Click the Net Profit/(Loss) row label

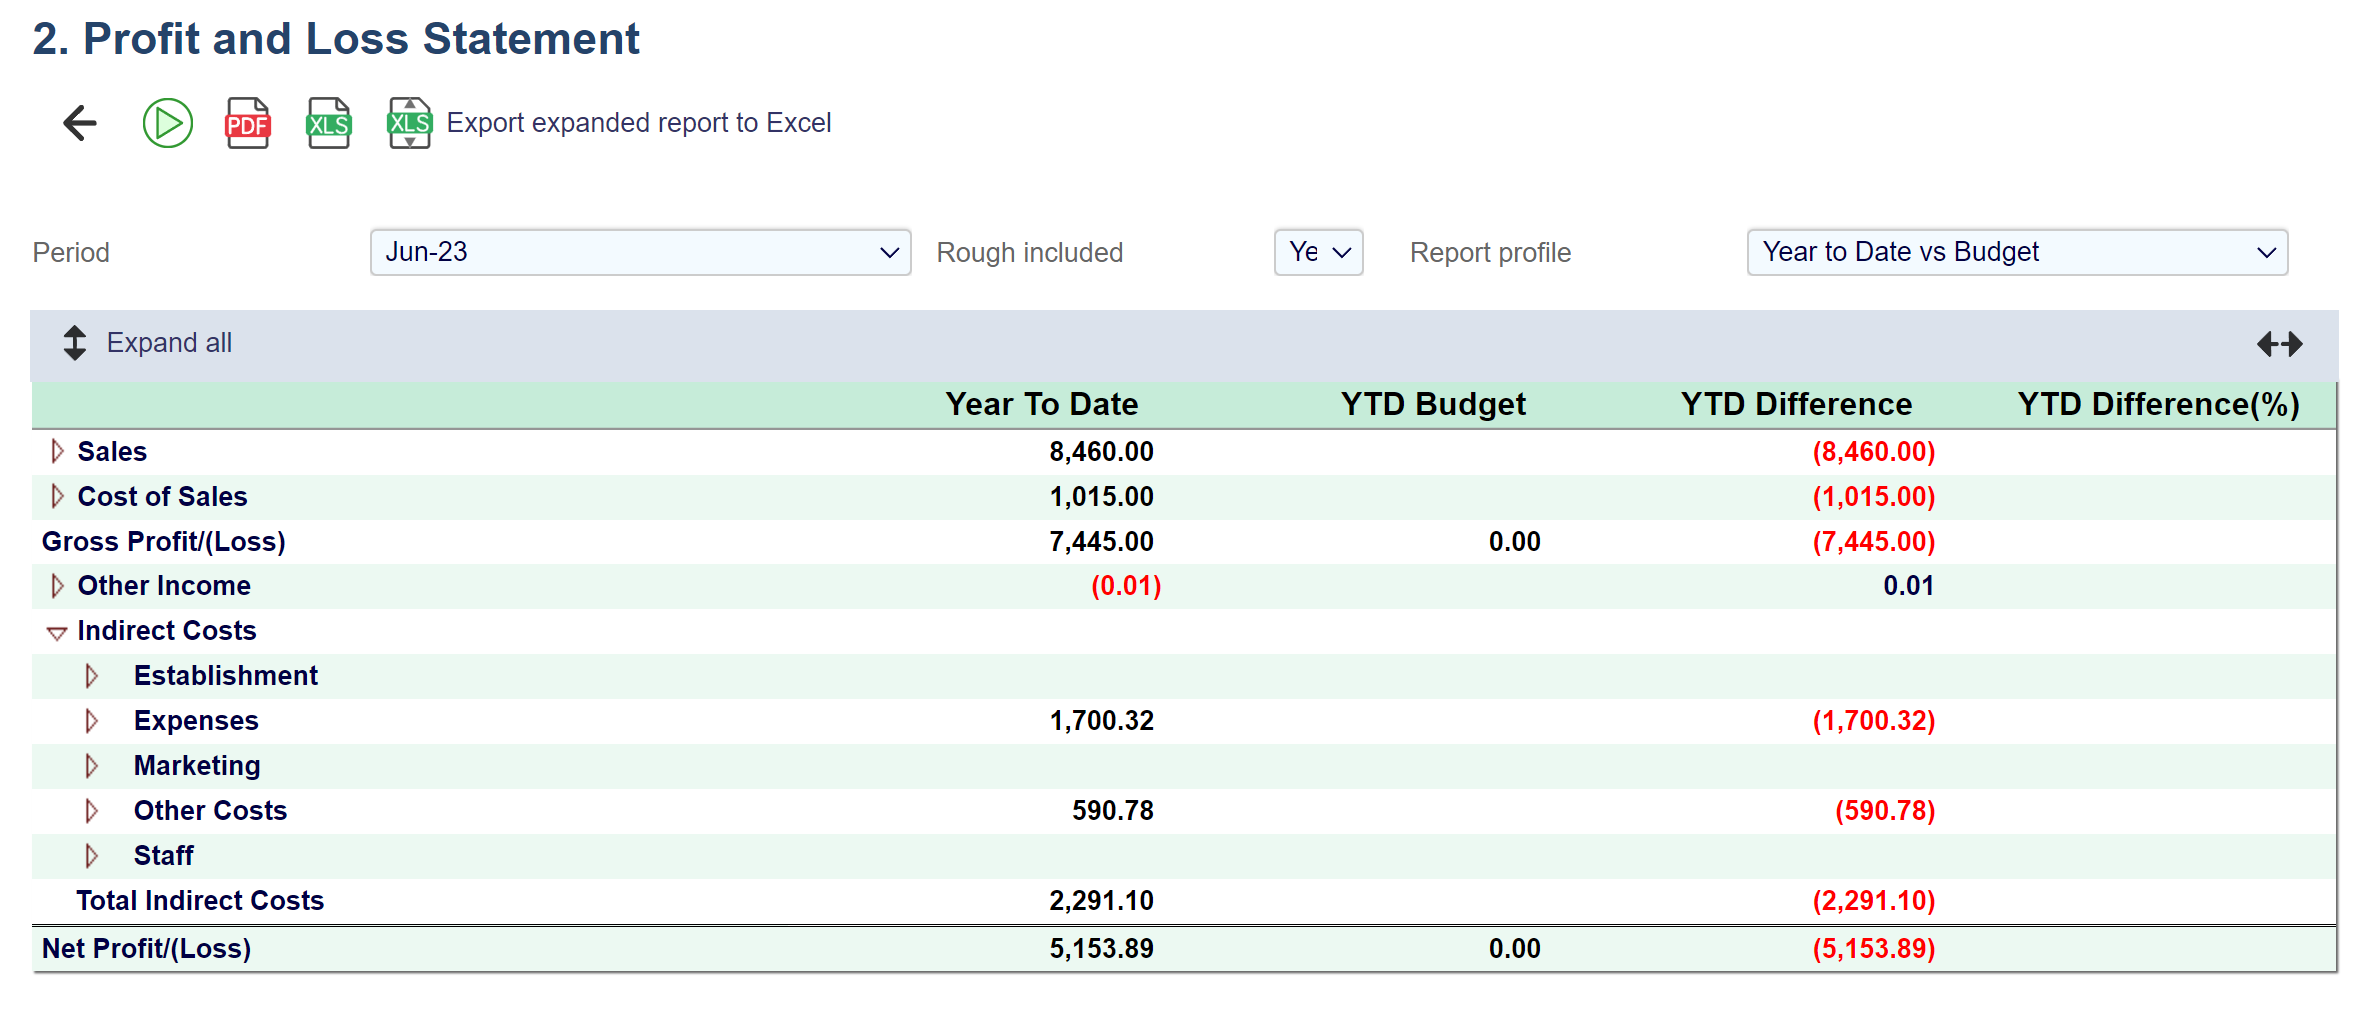point(146,948)
